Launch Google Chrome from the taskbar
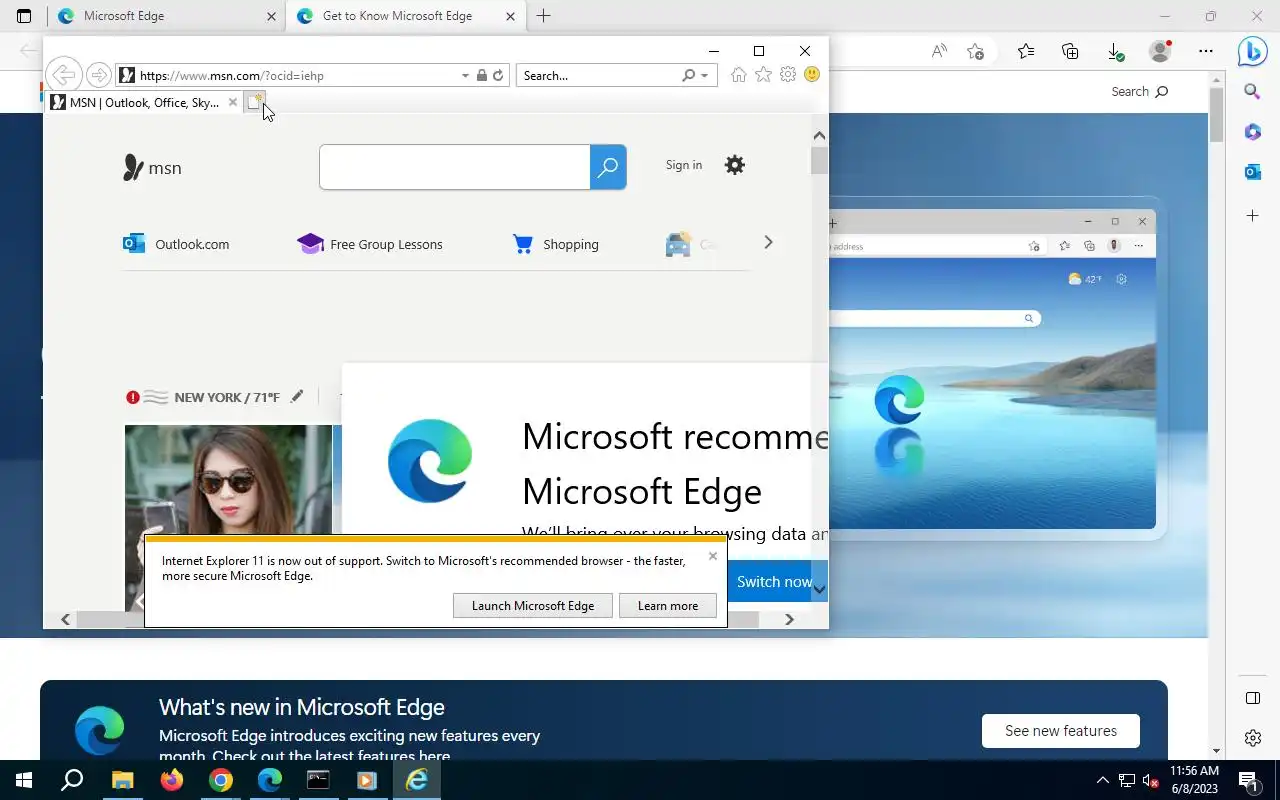1280x800 pixels. (220, 780)
